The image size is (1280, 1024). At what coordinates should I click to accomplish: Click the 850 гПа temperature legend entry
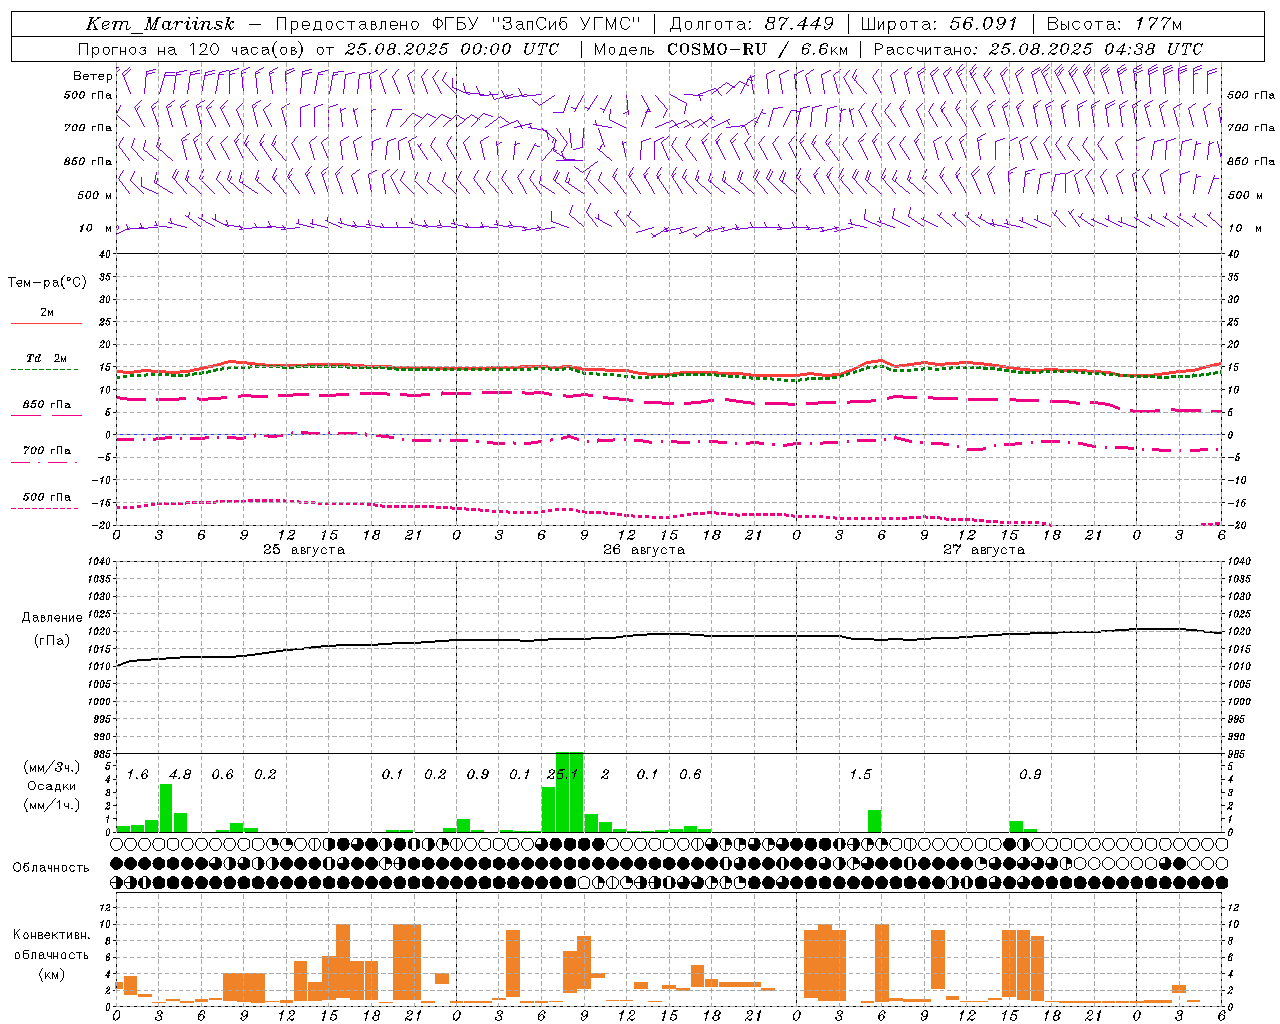(46, 405)
